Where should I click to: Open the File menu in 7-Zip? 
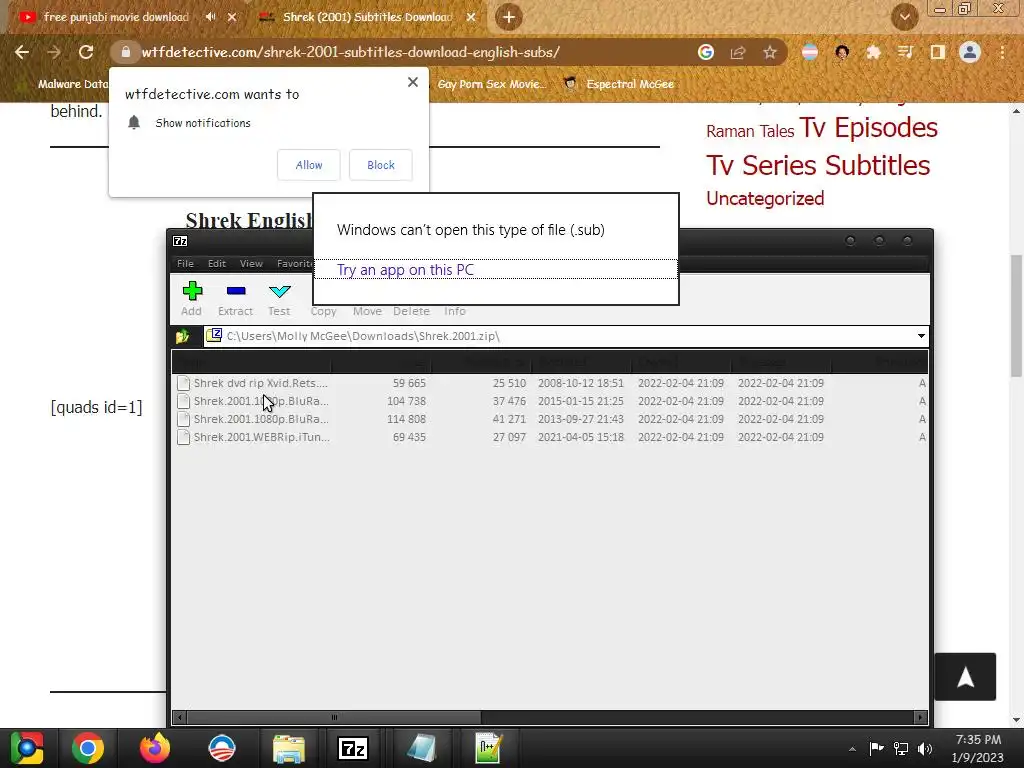point(185,263)
